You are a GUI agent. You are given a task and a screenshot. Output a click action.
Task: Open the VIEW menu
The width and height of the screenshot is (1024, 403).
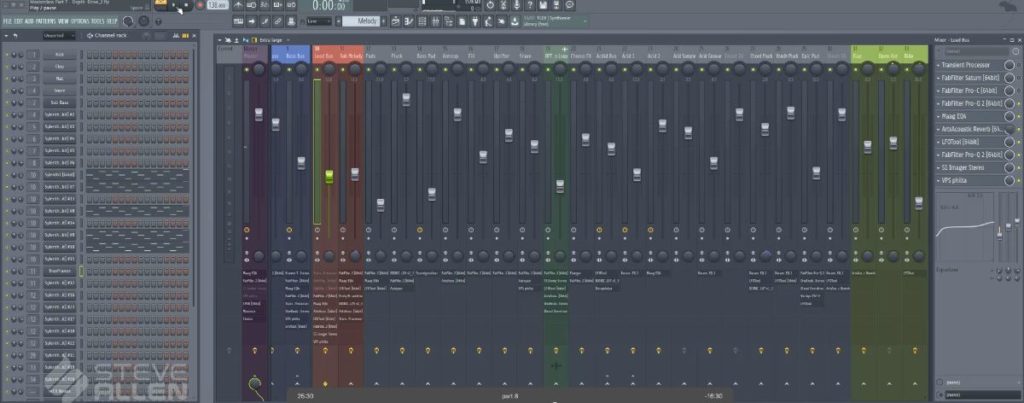point(63,22)
